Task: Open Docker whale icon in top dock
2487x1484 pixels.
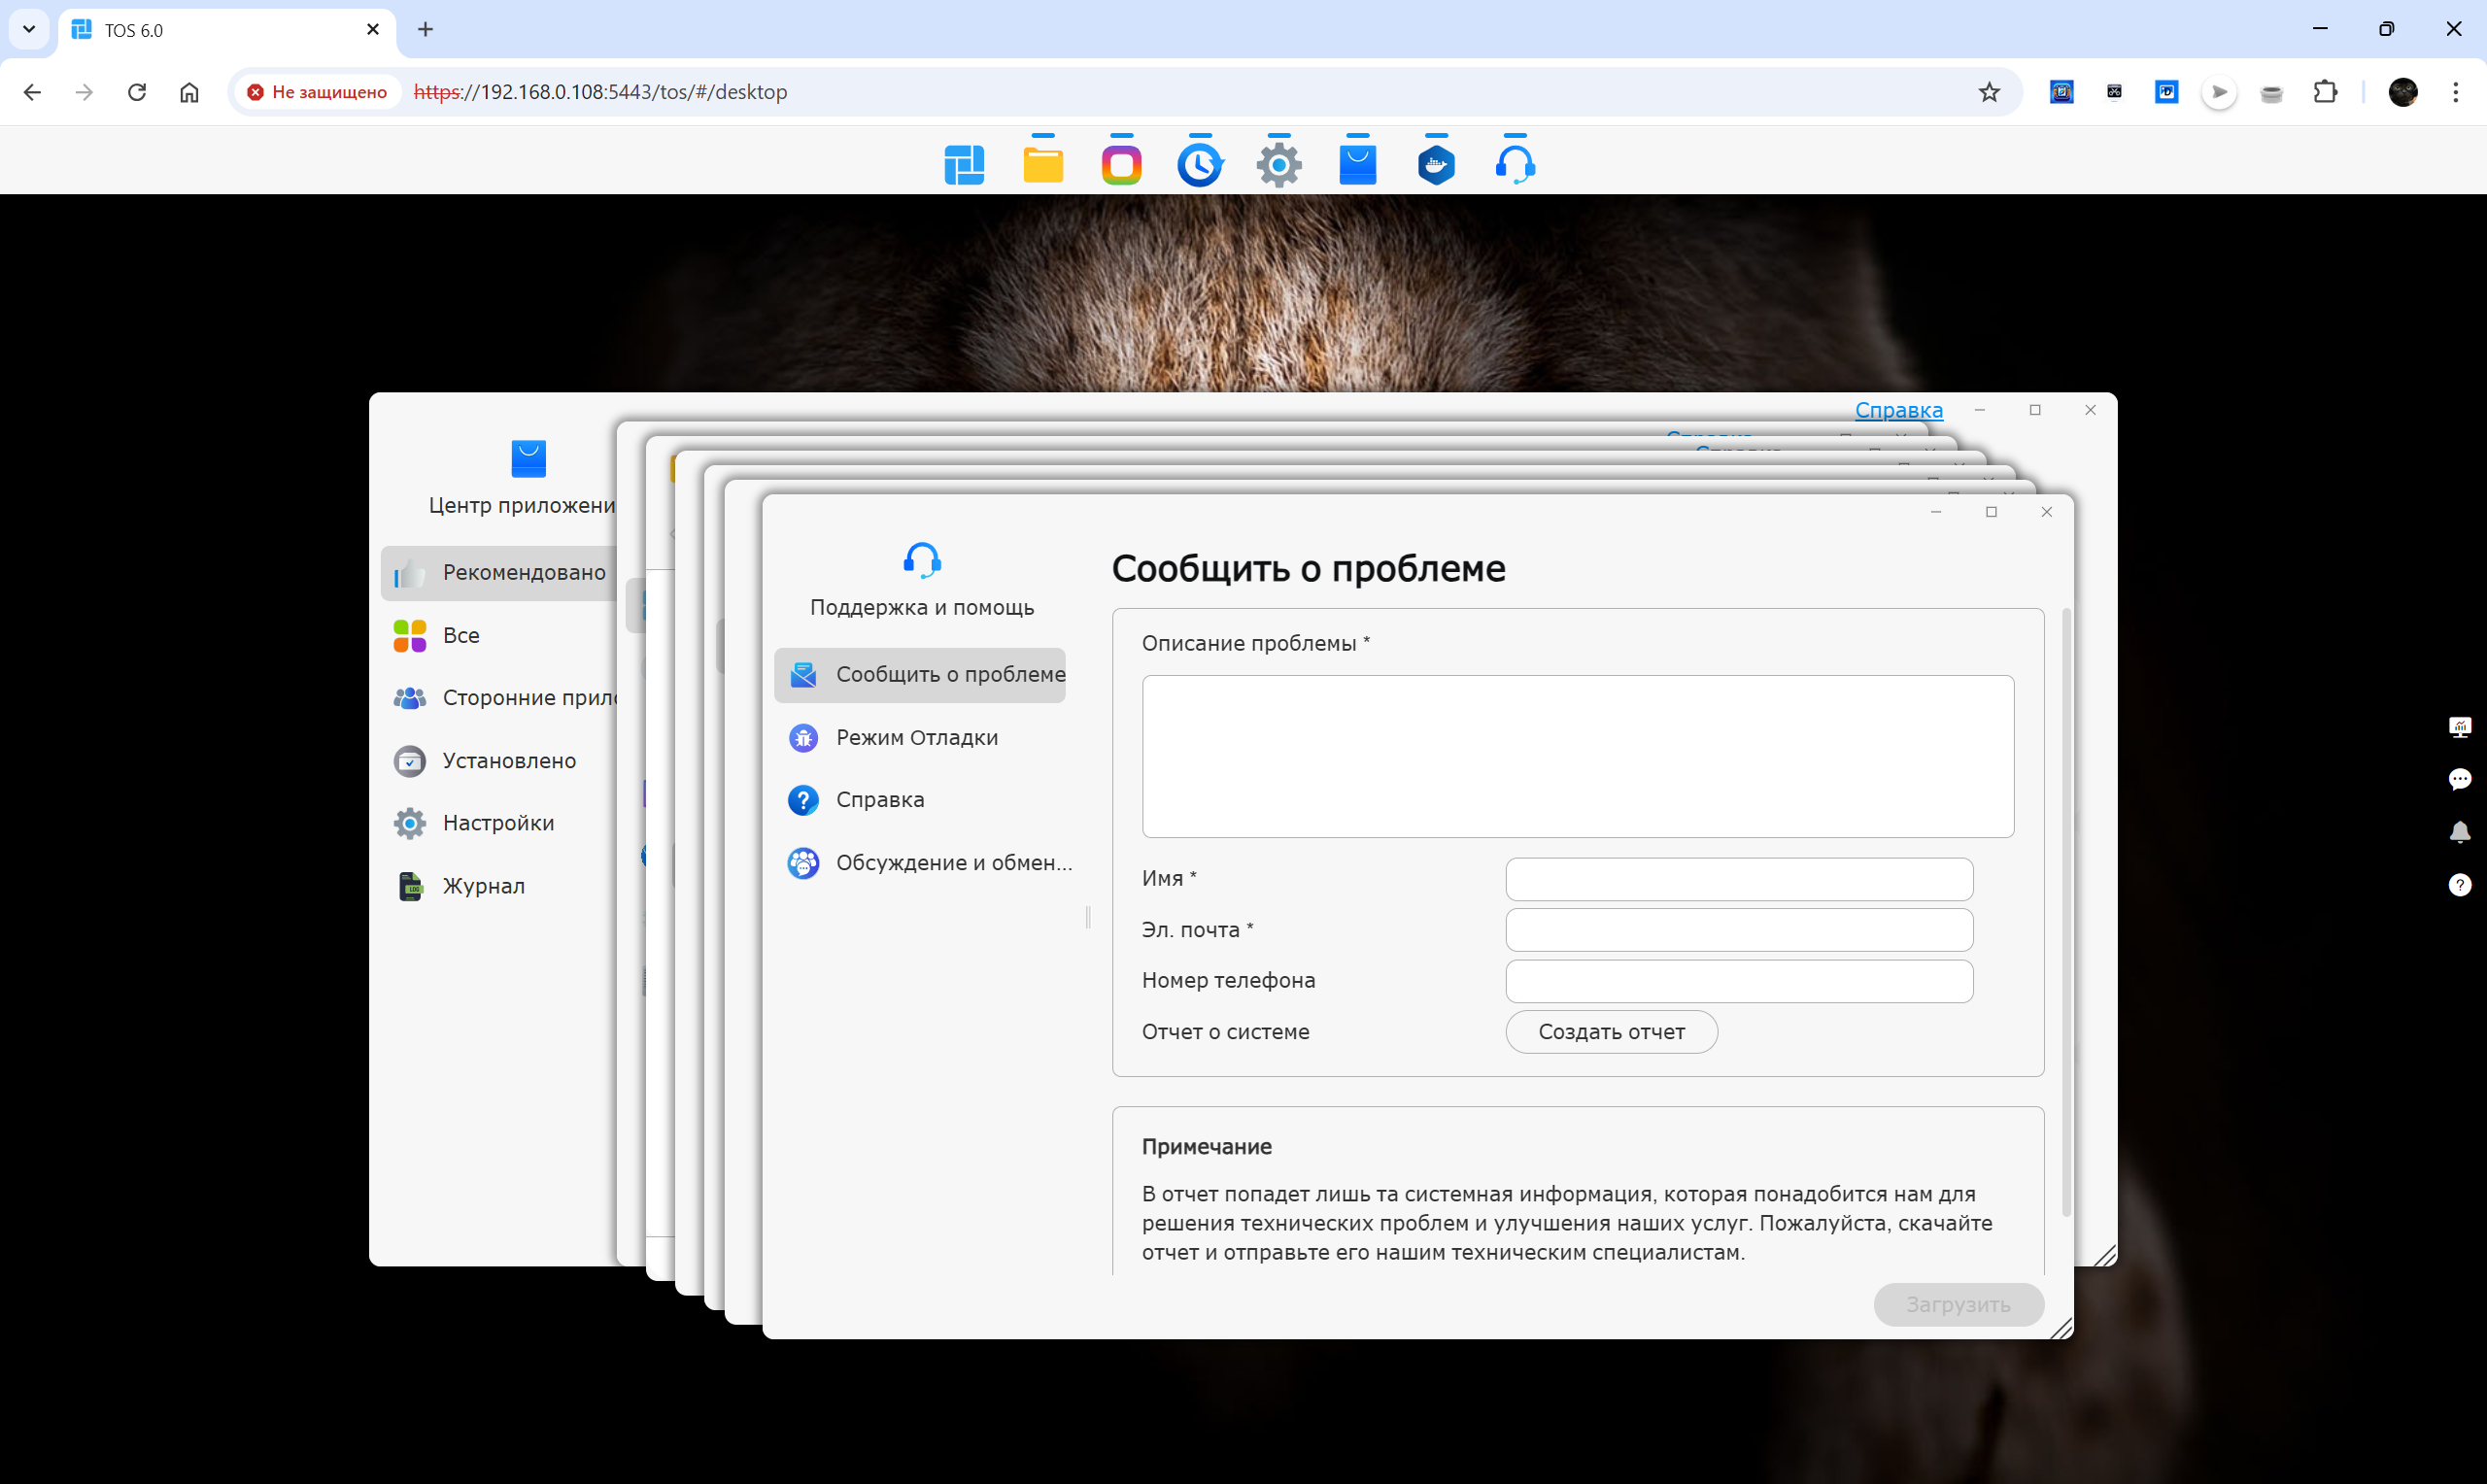Action: 1436,164
